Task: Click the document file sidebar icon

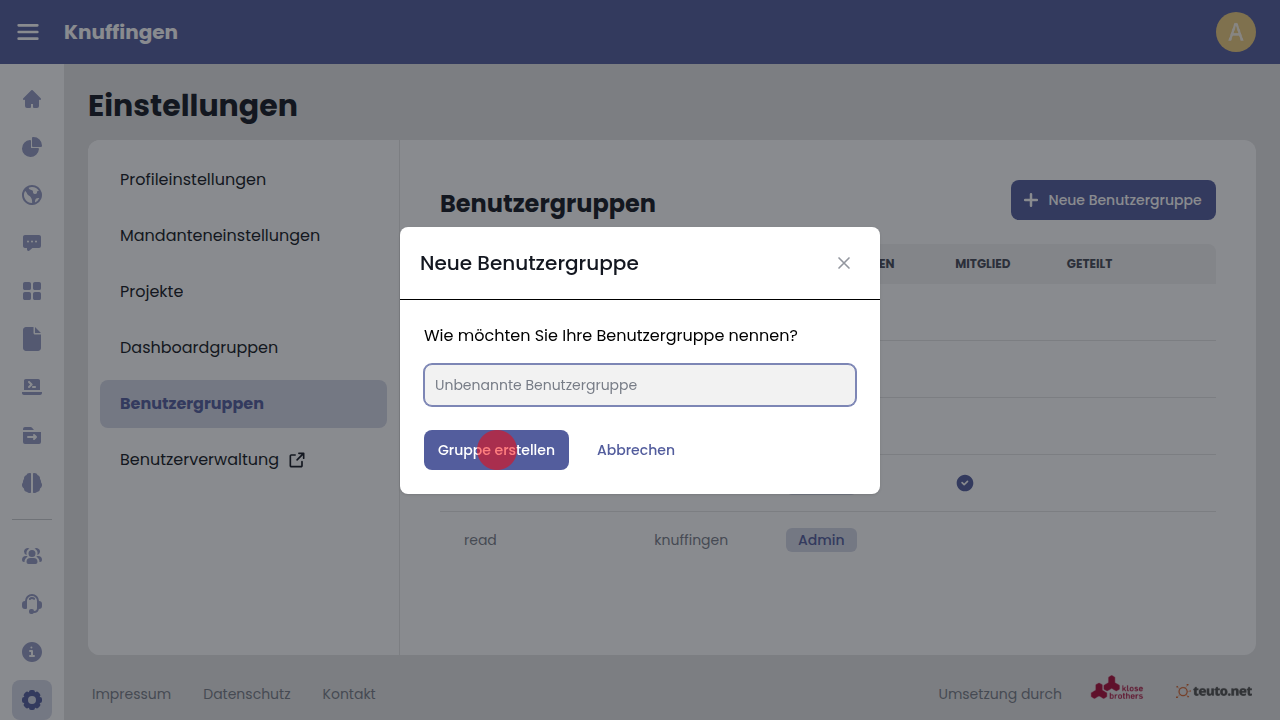Action: (x=32, y=339)
